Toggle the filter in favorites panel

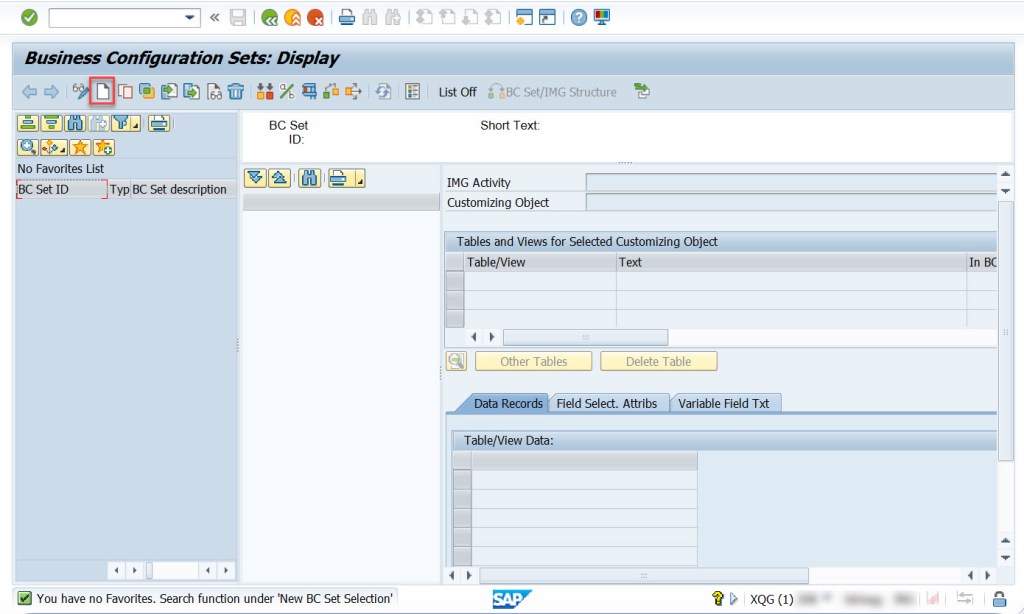(124, 123)
